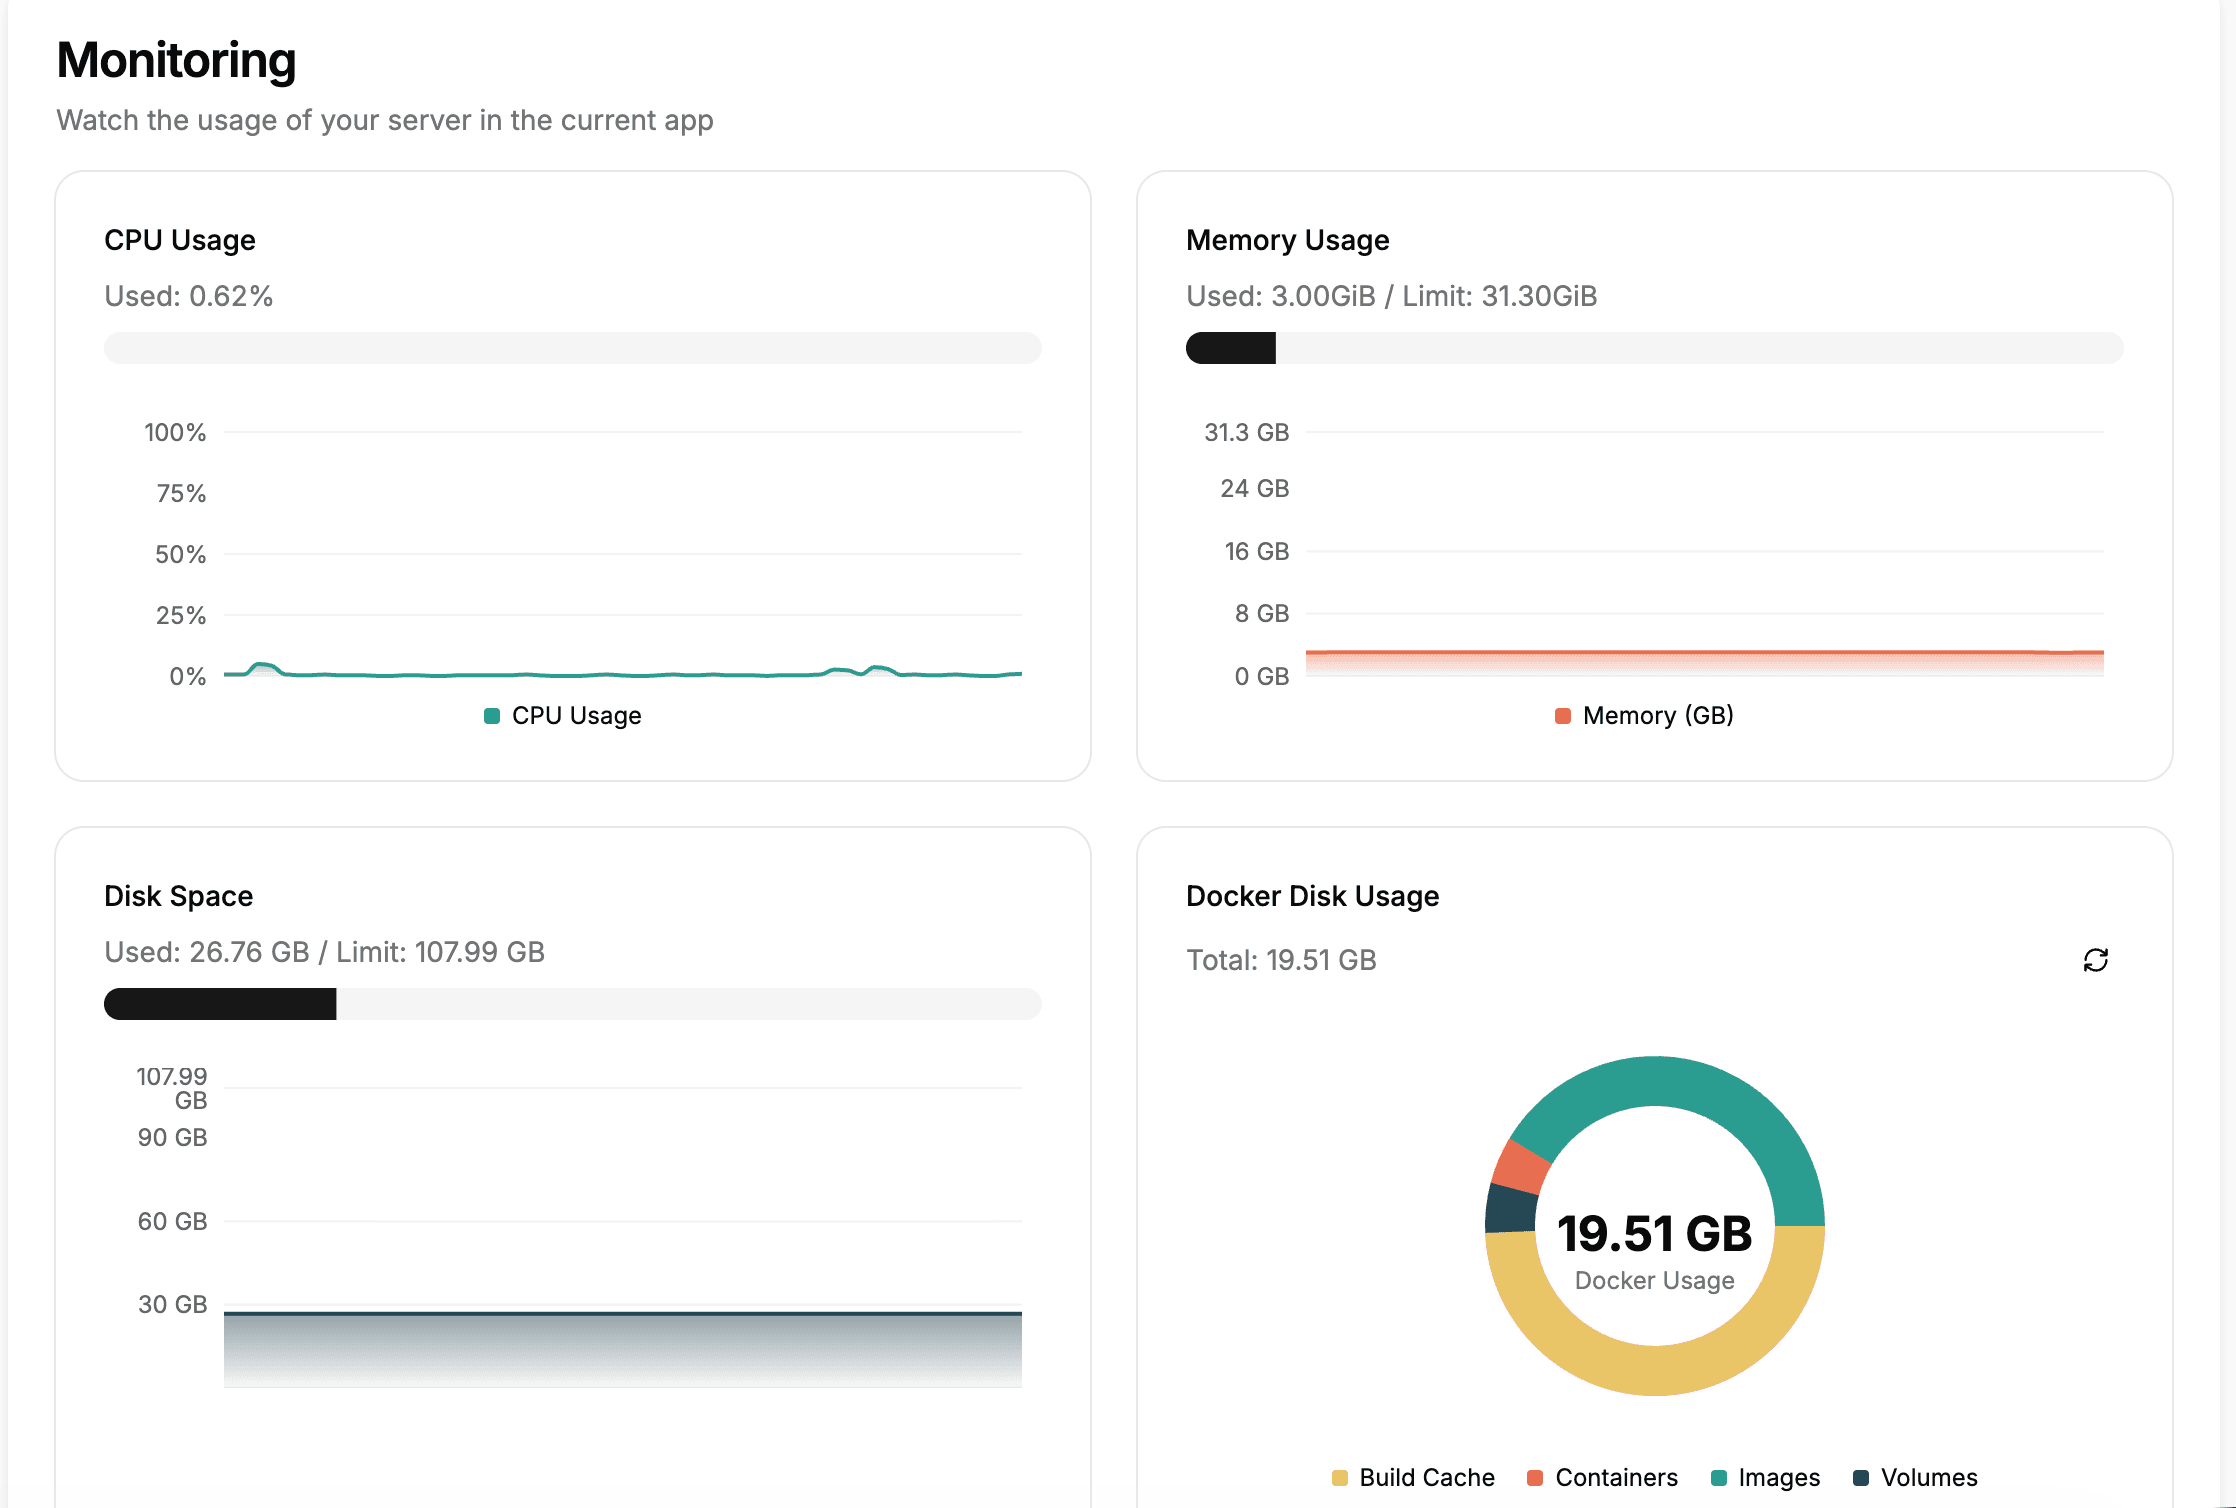The height and width of the screenshot is (1508, 2236).
Task: Click the 'Watch the usage of your server' subtitle
Action: coord(385,120)
